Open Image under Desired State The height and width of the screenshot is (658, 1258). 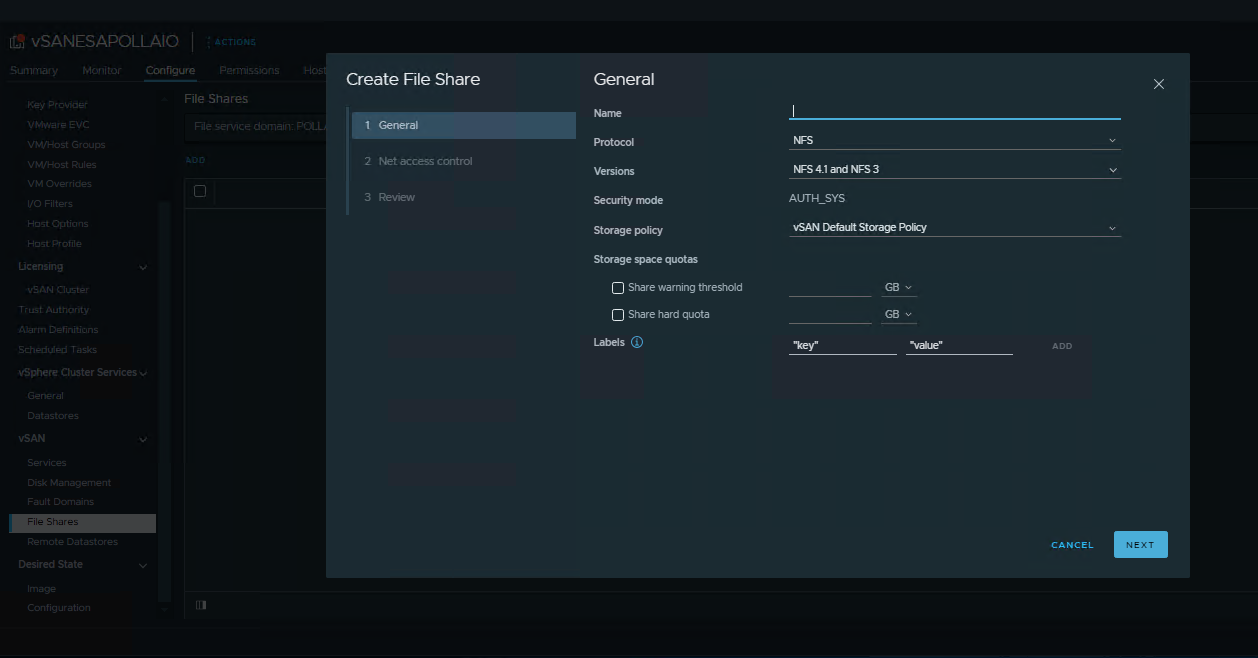click(41, 589)
